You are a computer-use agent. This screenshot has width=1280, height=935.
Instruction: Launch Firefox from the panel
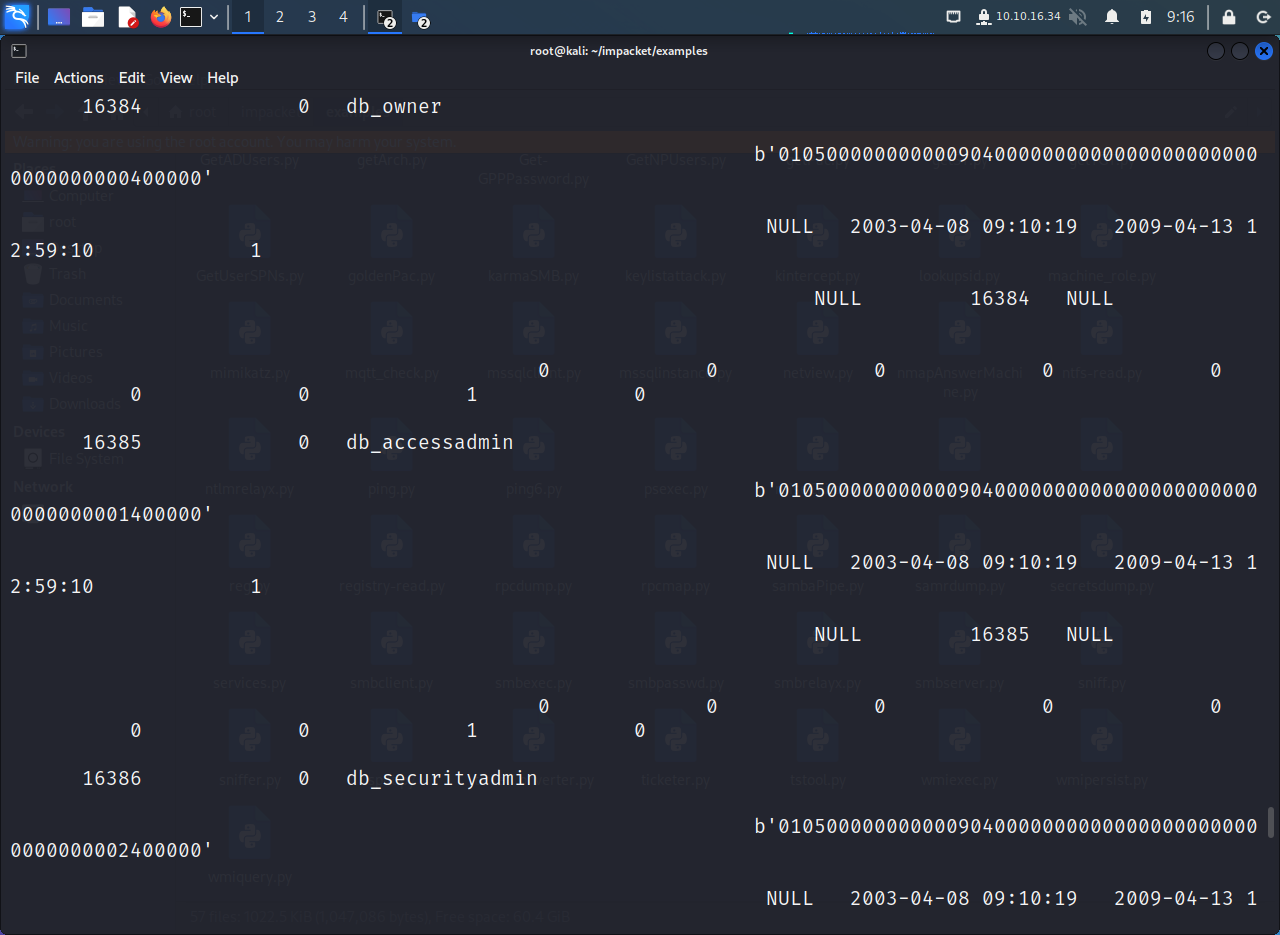point(161,17)
